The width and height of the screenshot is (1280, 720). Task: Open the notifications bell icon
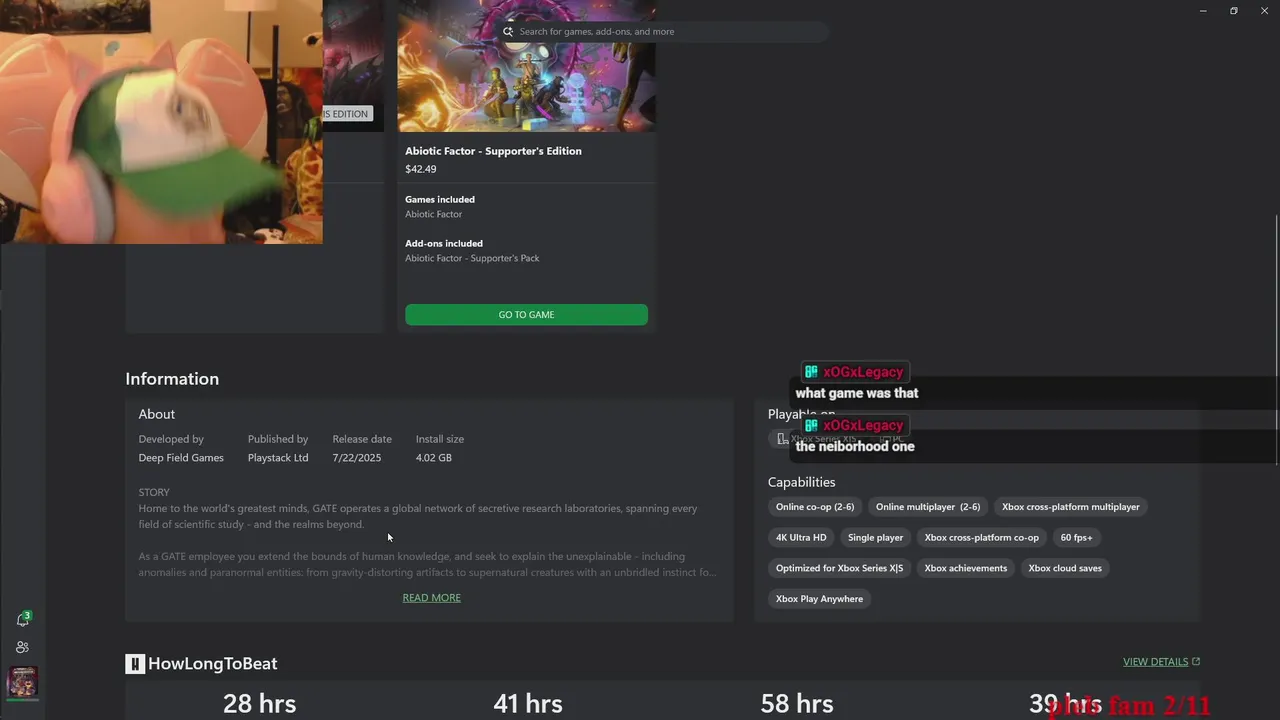coord(23,619)
